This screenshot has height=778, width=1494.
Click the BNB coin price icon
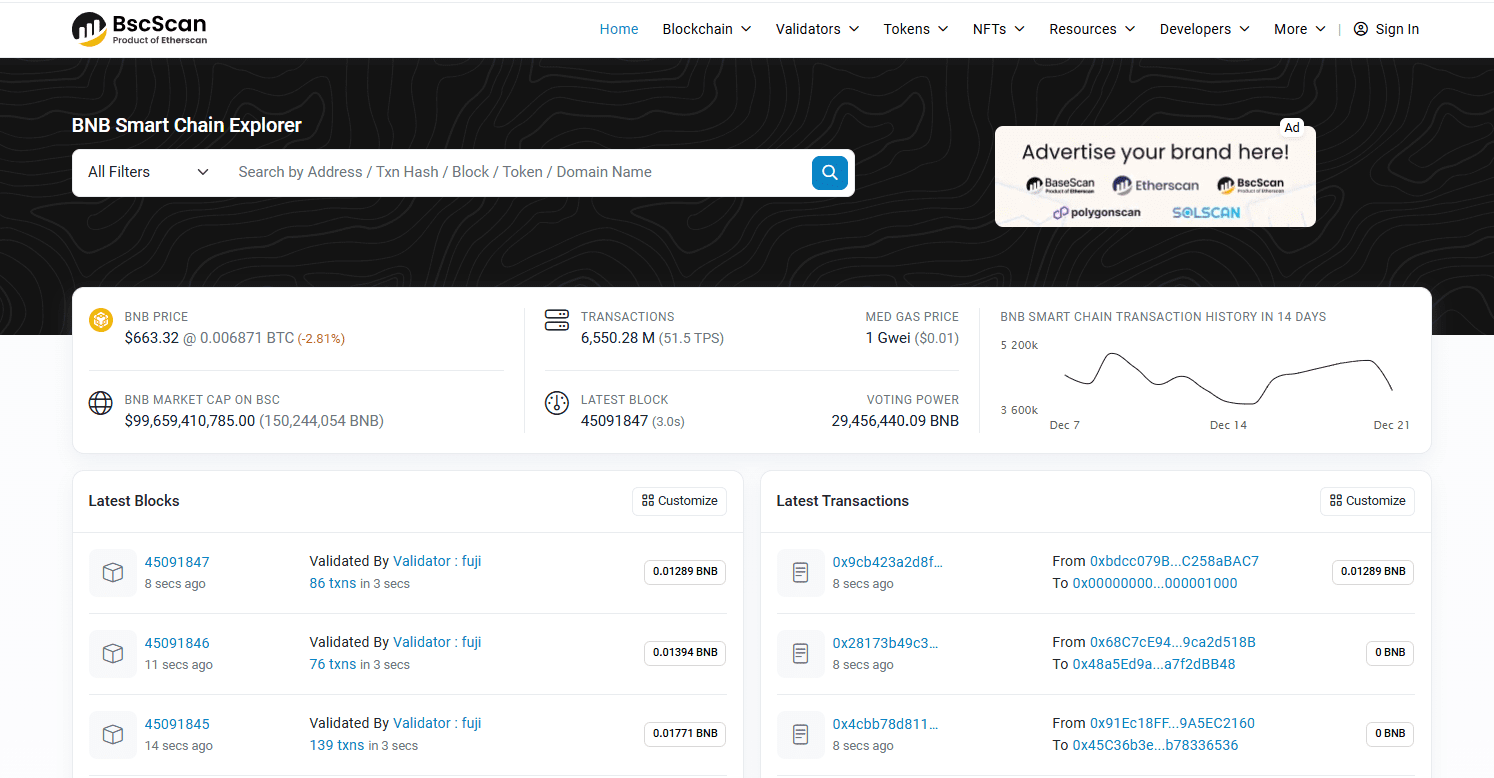(101, 320)
